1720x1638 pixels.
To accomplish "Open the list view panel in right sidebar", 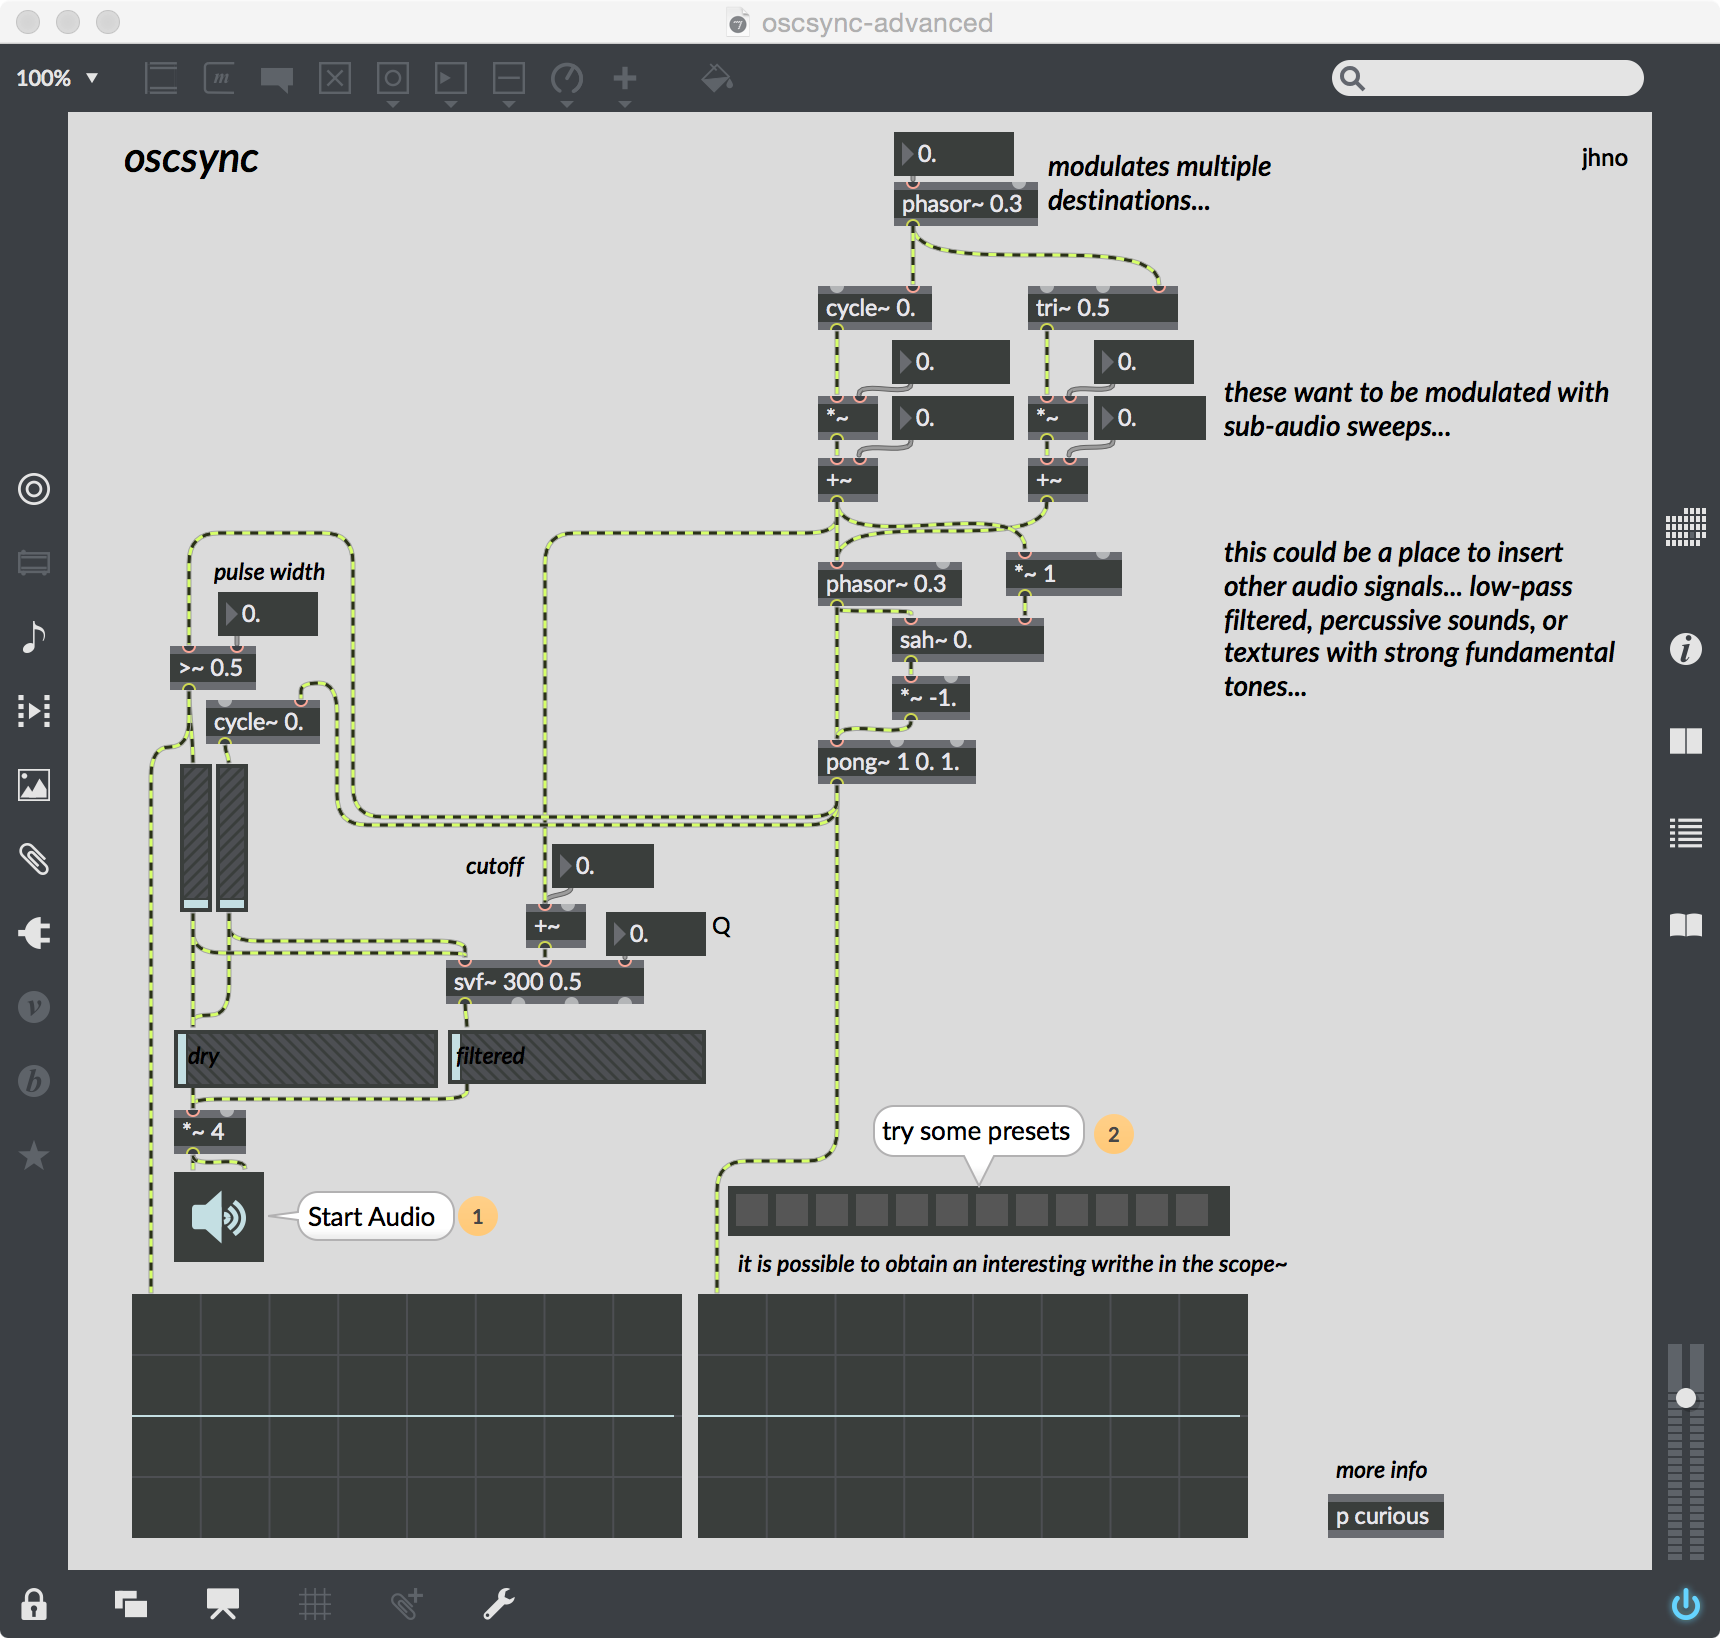I will 1685,833.
